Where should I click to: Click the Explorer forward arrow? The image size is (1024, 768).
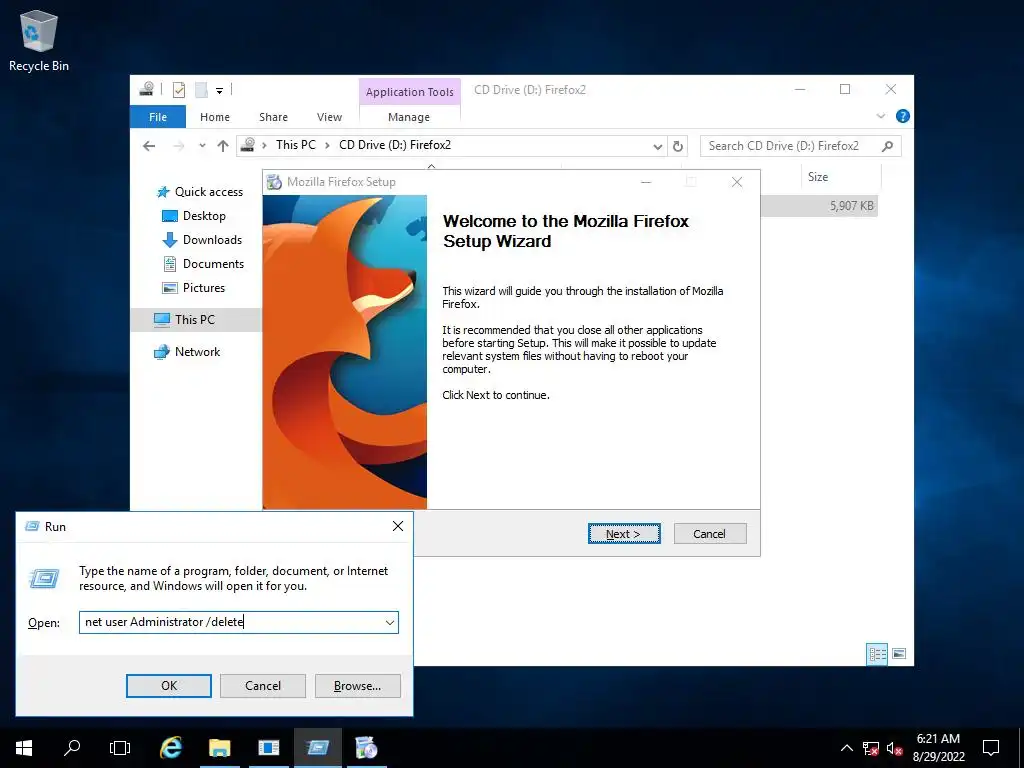coord(178,146)
